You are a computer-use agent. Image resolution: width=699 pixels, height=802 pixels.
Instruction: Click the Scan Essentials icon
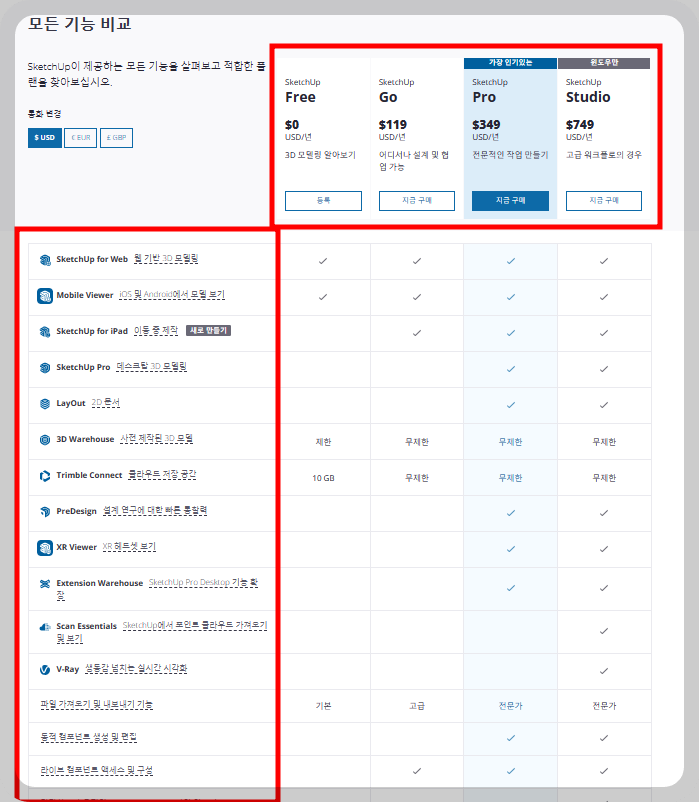(x=45, y=627)
